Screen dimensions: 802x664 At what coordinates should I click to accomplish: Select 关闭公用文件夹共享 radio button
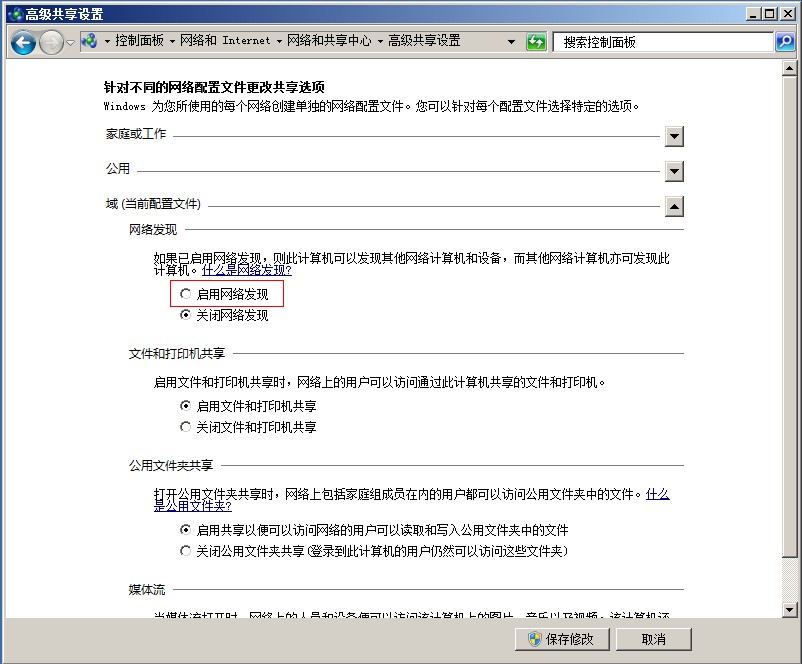(185, 550)
